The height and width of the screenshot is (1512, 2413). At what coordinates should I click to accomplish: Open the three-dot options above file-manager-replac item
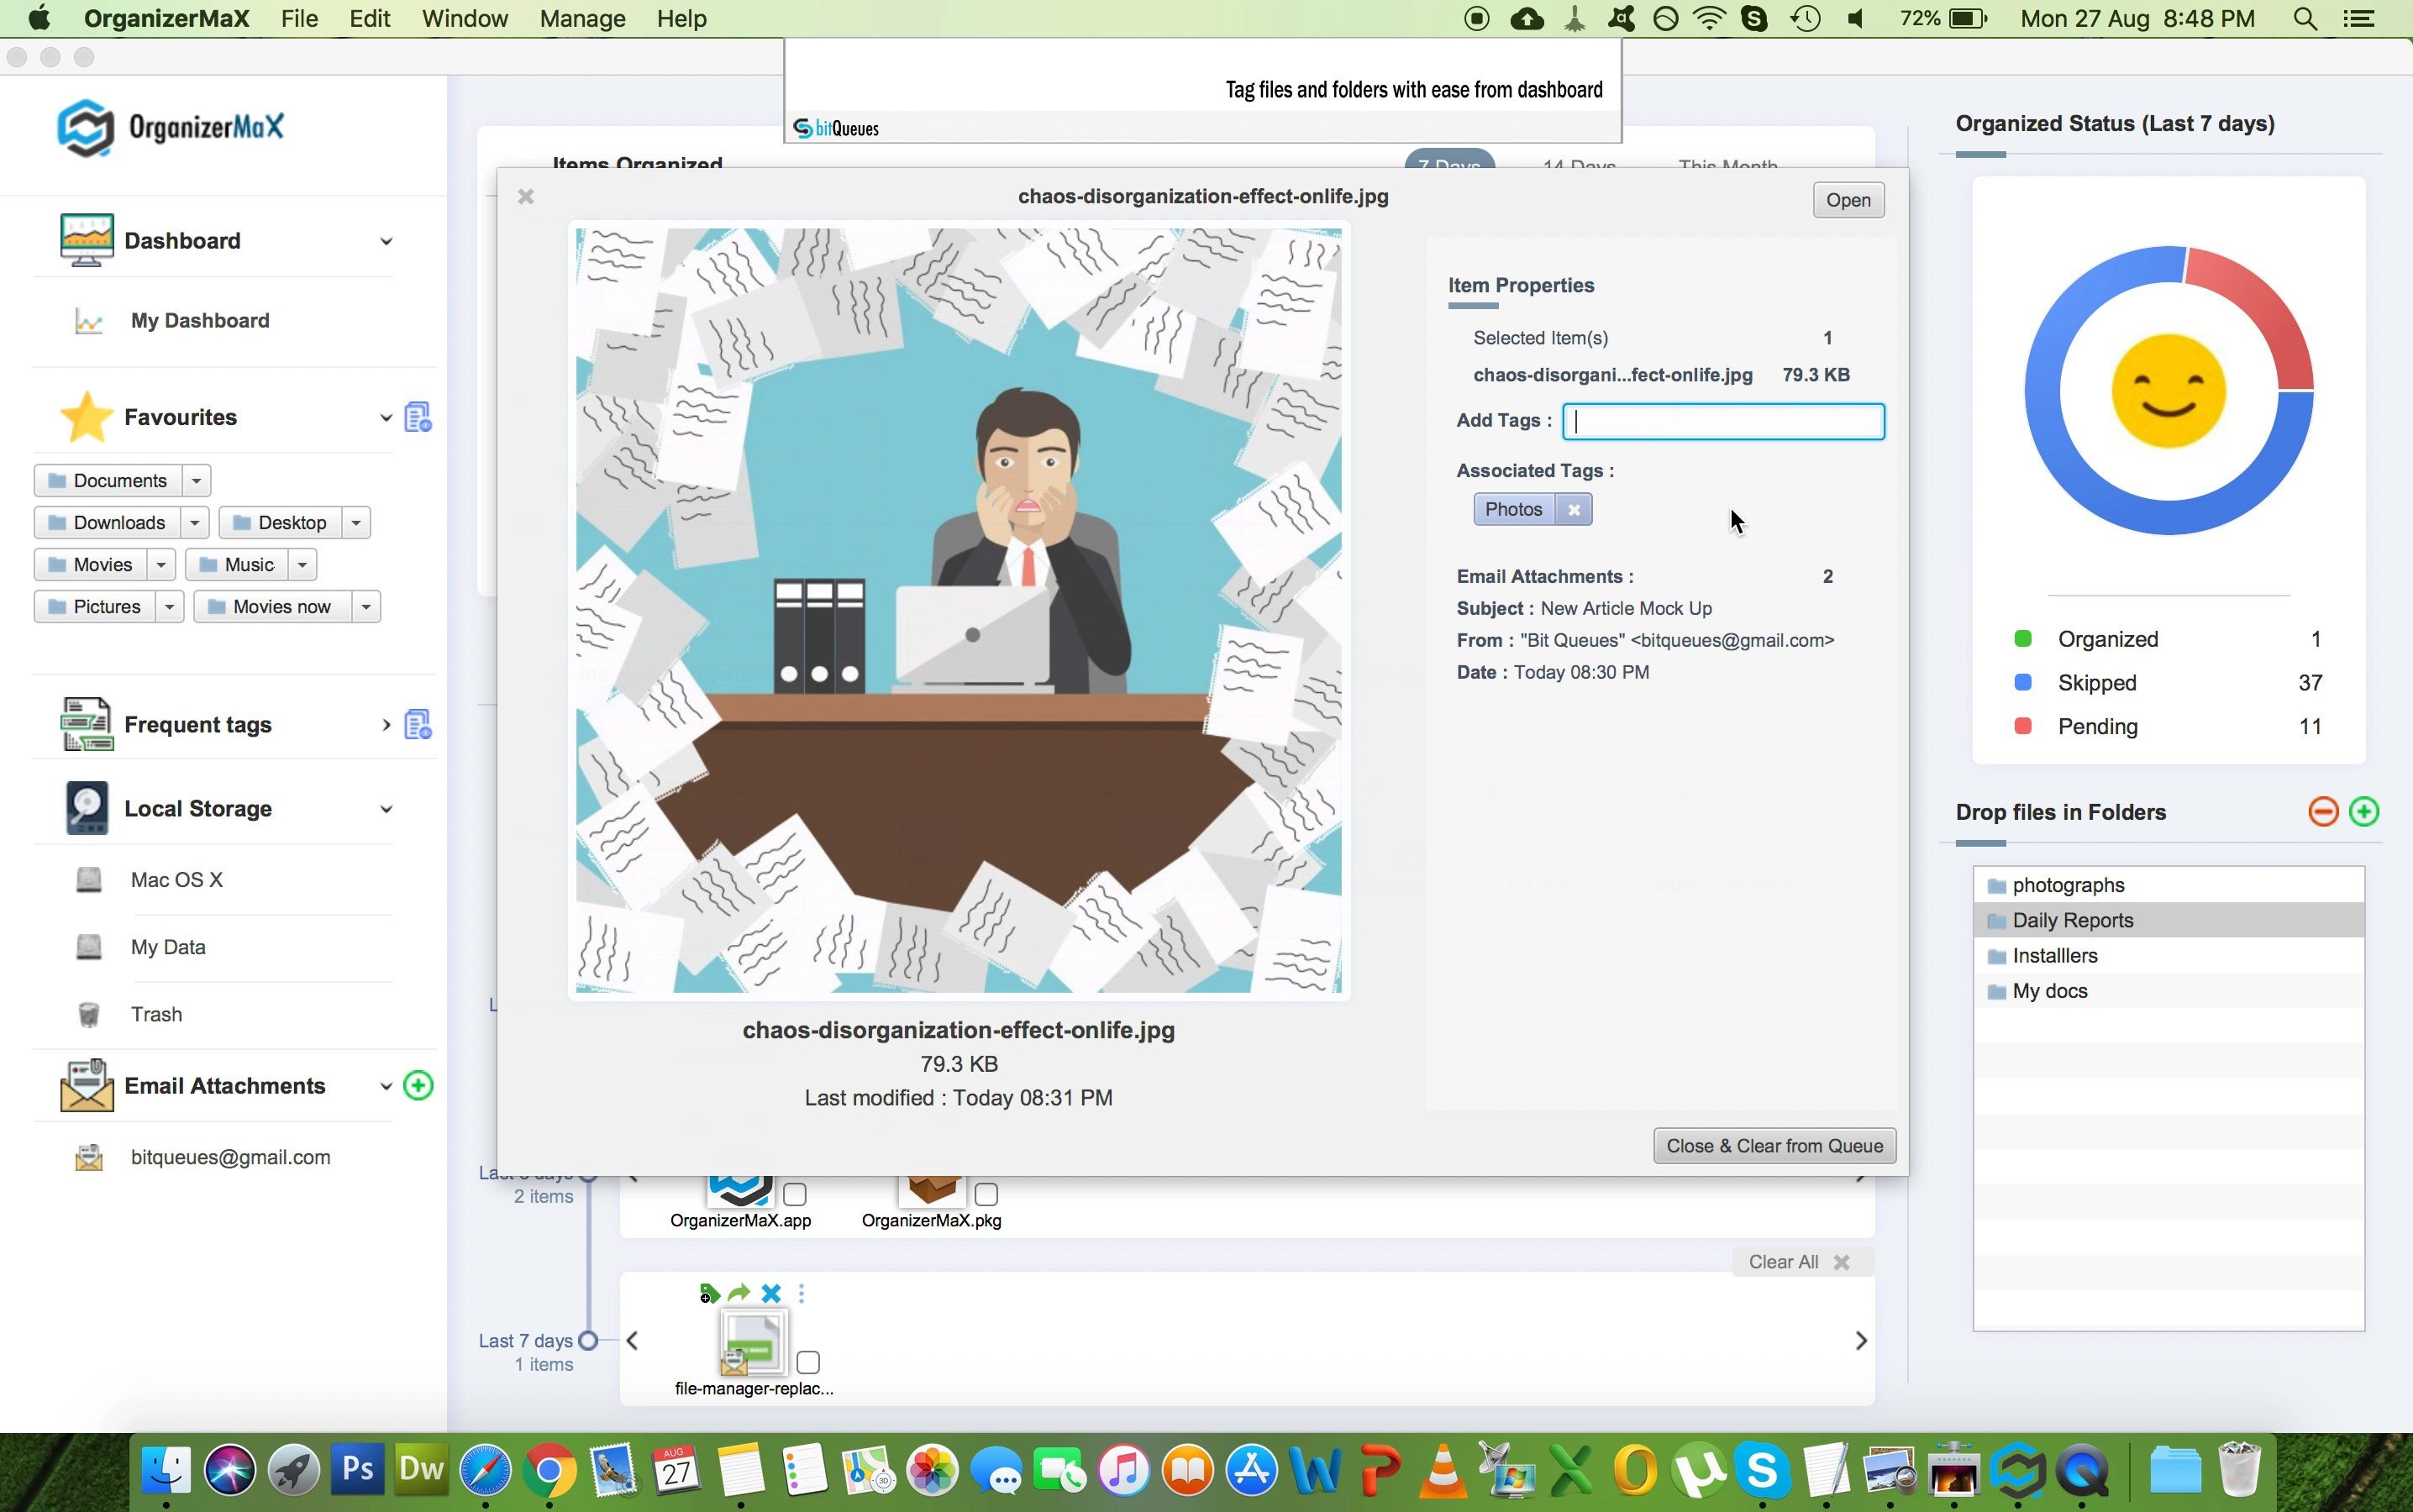(801, 1293)
